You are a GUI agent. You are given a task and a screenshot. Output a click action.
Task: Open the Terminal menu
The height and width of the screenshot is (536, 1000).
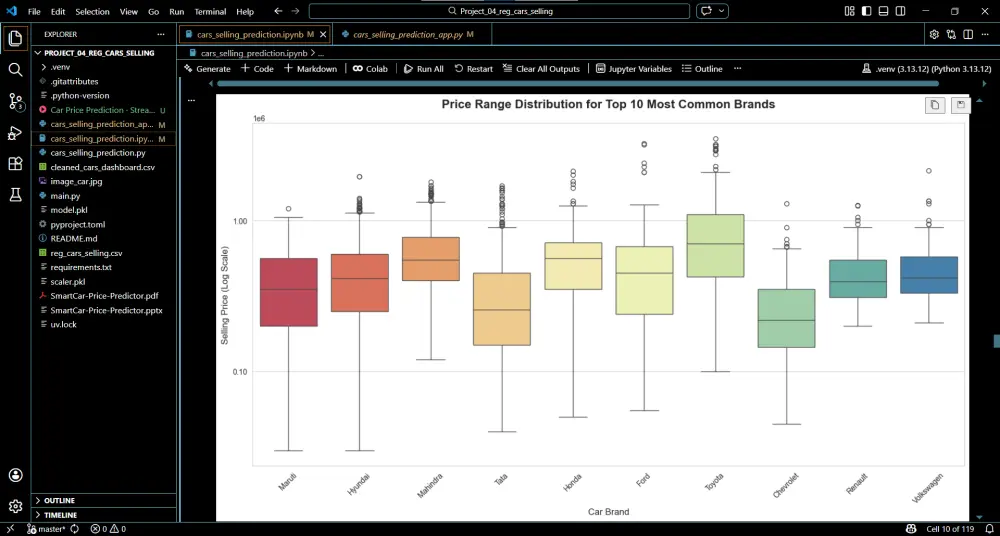[x=210, y=11]
